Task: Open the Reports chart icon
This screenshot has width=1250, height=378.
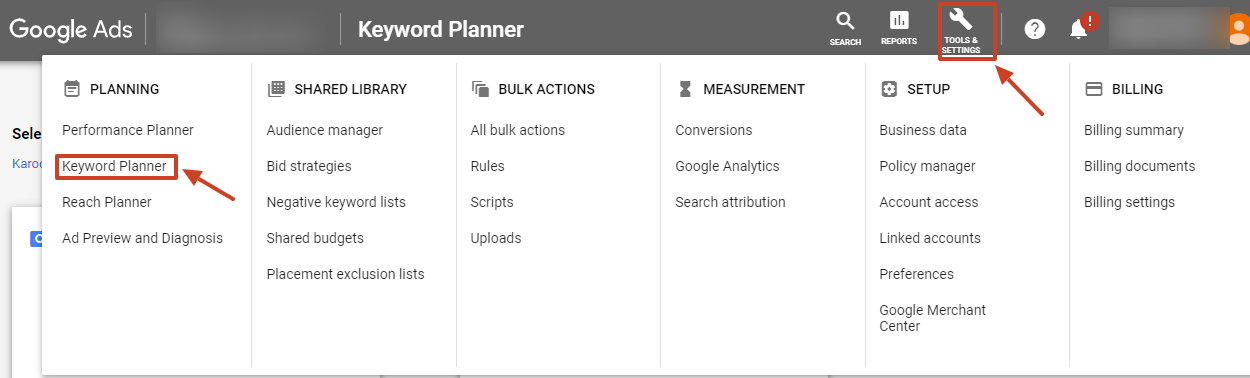Action: point(899,21)
